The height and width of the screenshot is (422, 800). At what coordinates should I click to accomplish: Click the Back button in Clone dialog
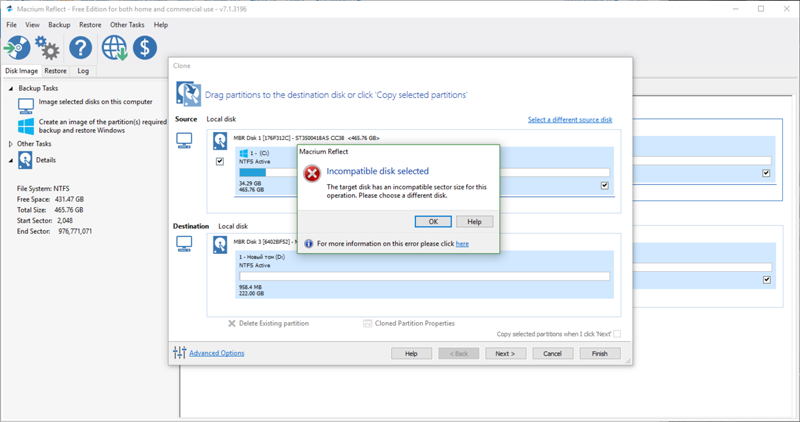click(x=459, y=353)
